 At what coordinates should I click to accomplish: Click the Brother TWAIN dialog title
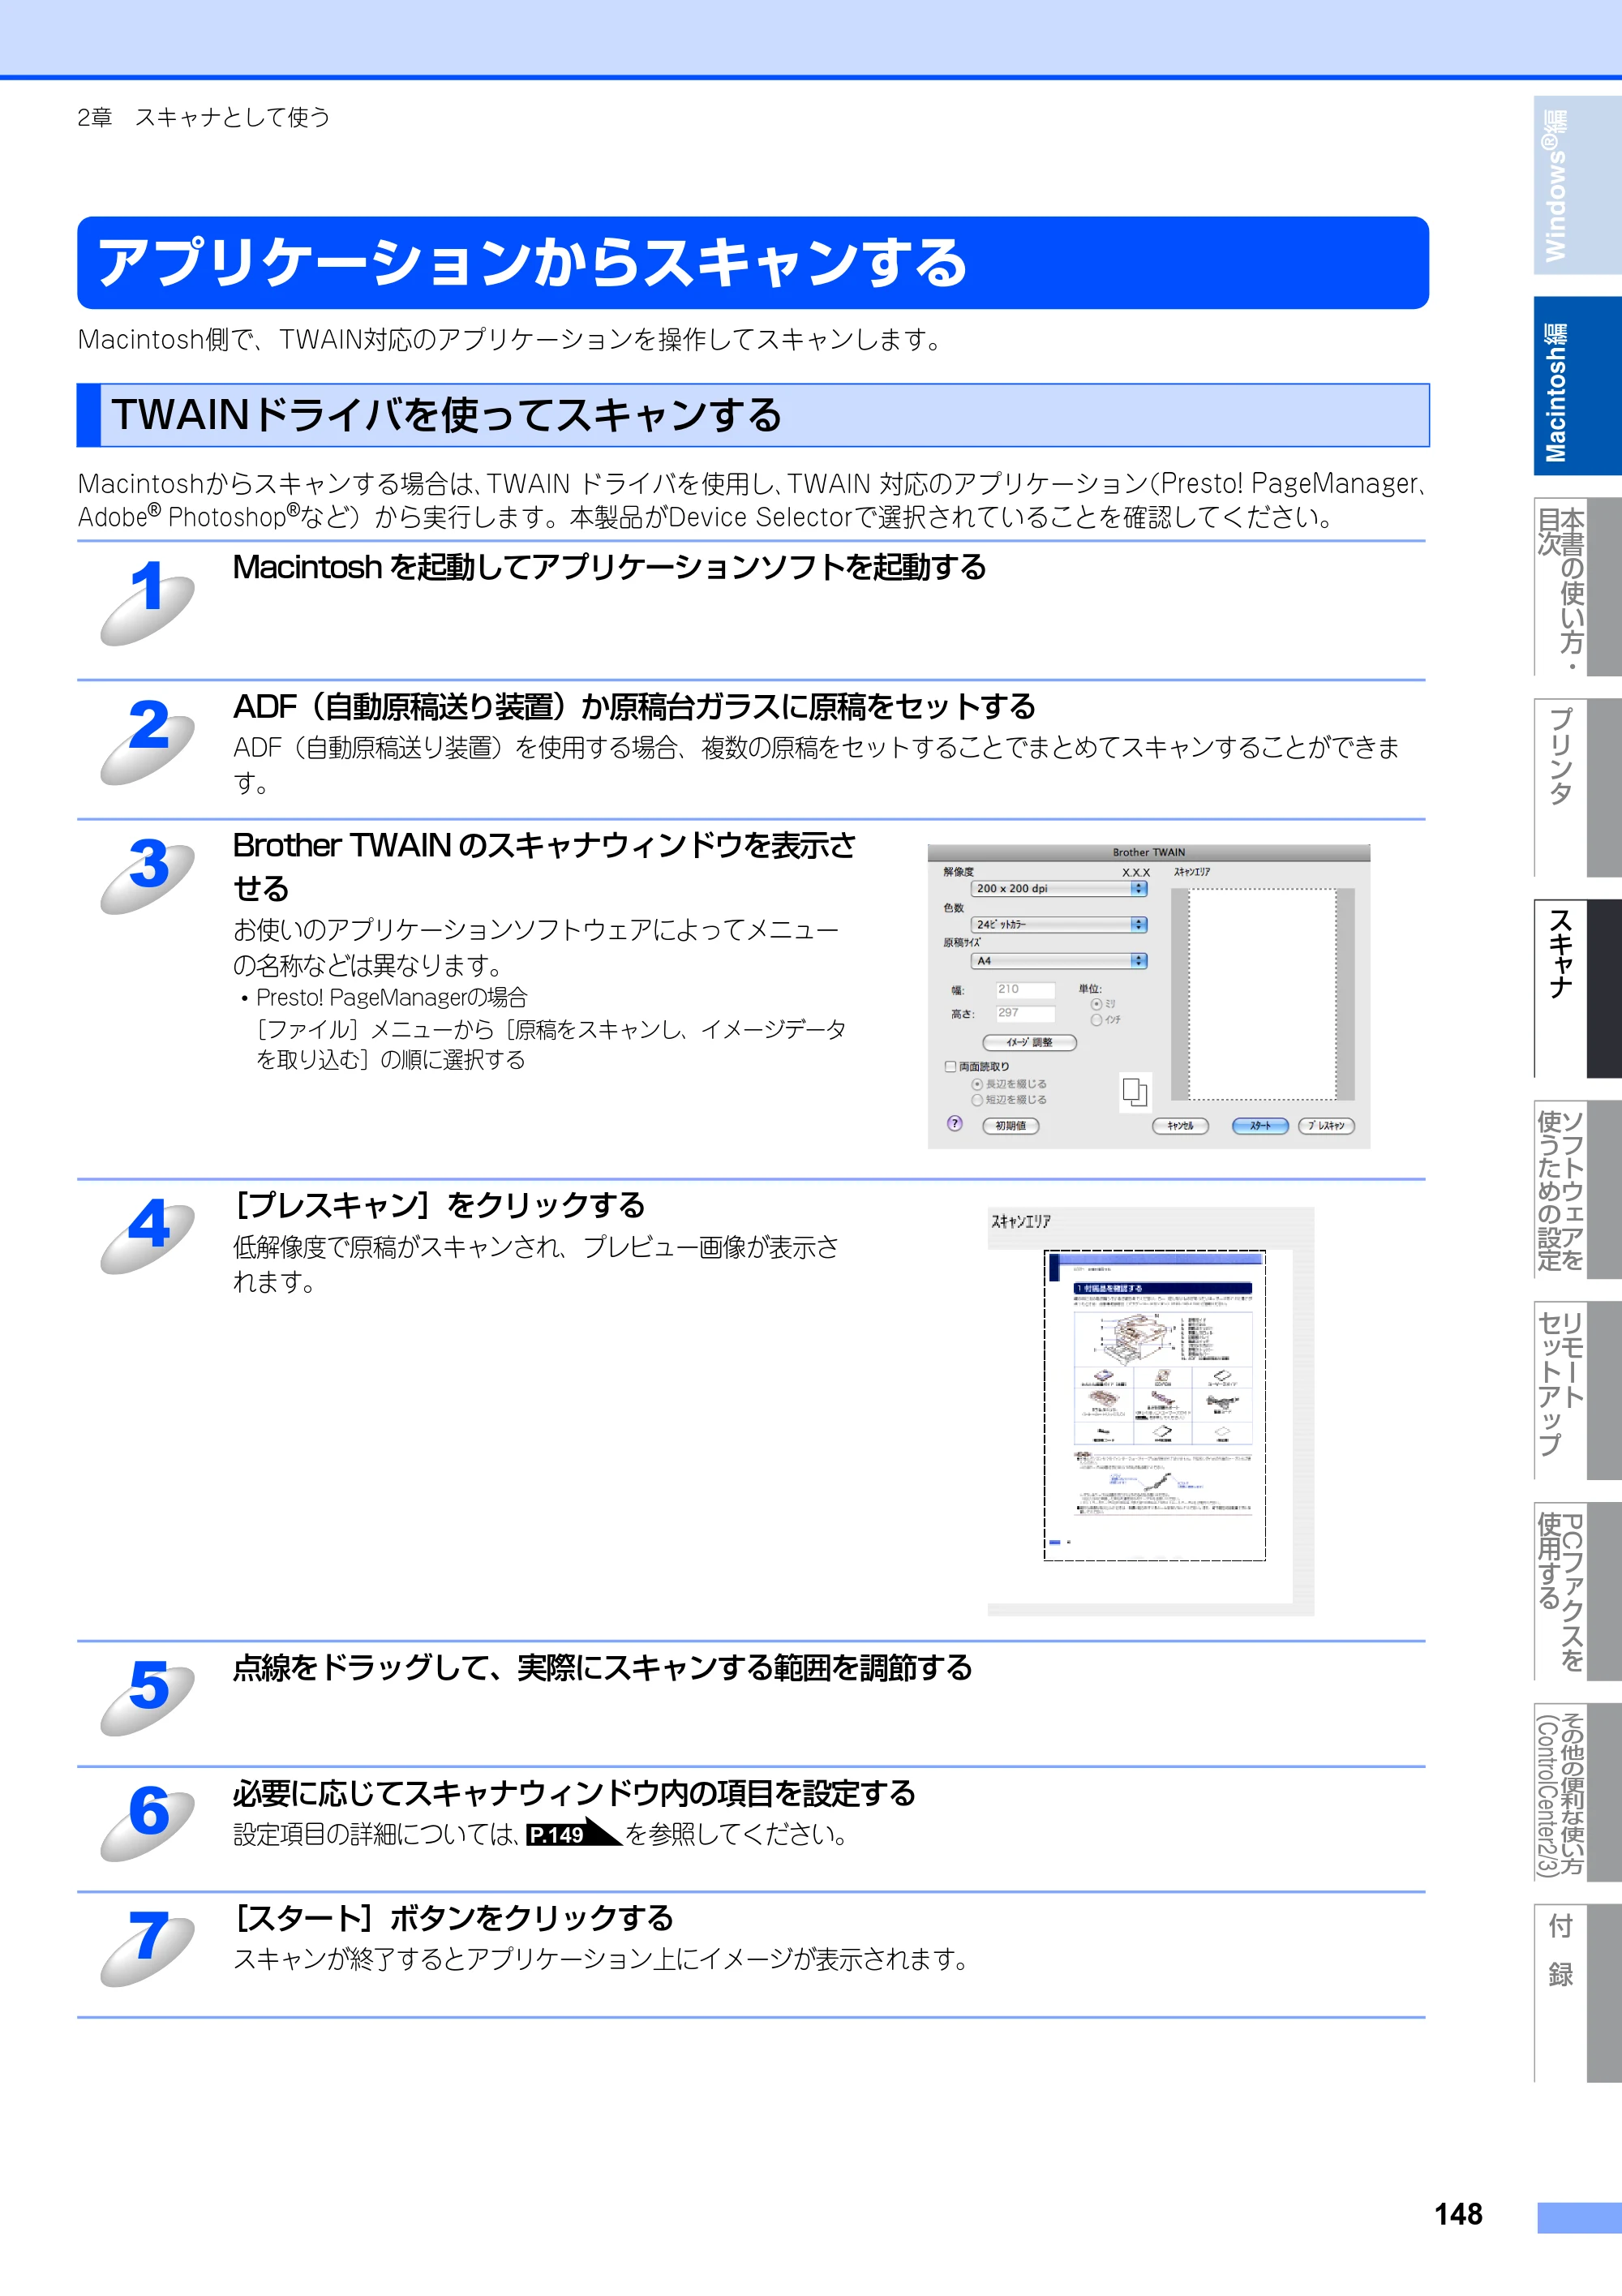pyautogui.click(x=1149, y=852)
